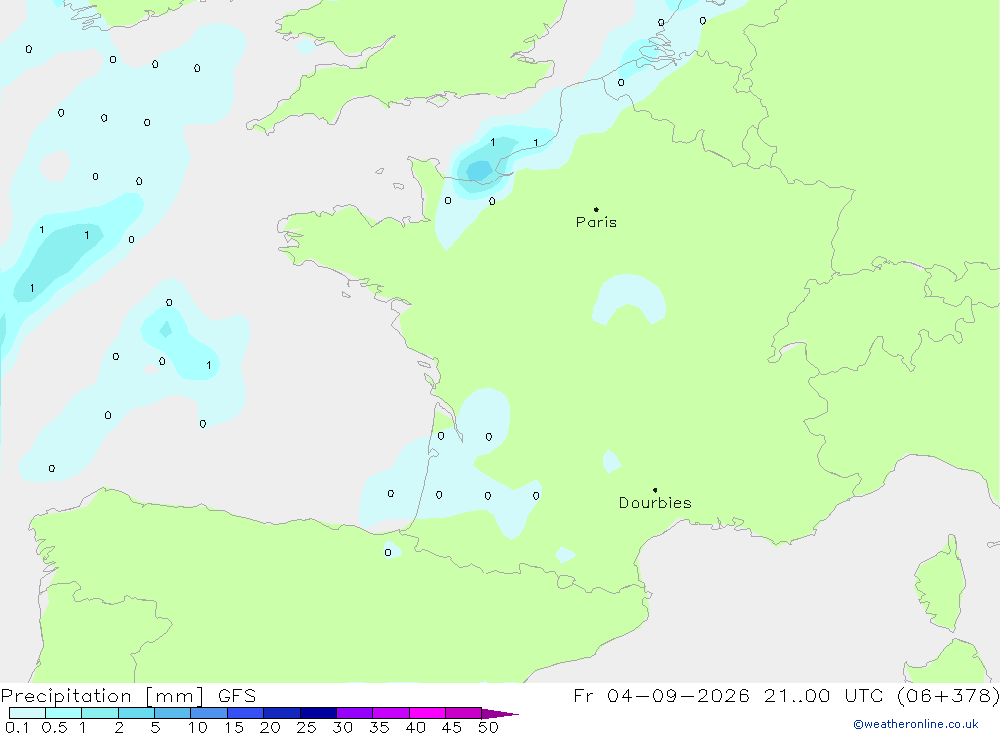Click the forecast date 'Fr 04-09-2026'
Image resolution: width=1000 pixels, height=733 pixels.
pyautogui.click(x=661, y=696)
